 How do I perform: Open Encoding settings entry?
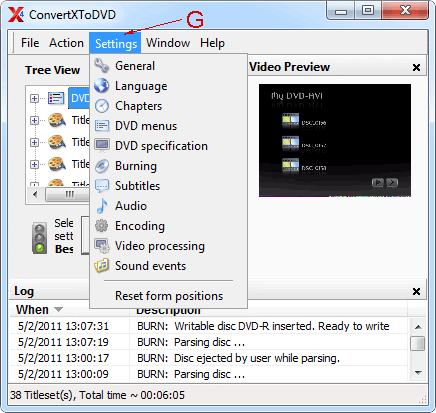coord(168,226)
